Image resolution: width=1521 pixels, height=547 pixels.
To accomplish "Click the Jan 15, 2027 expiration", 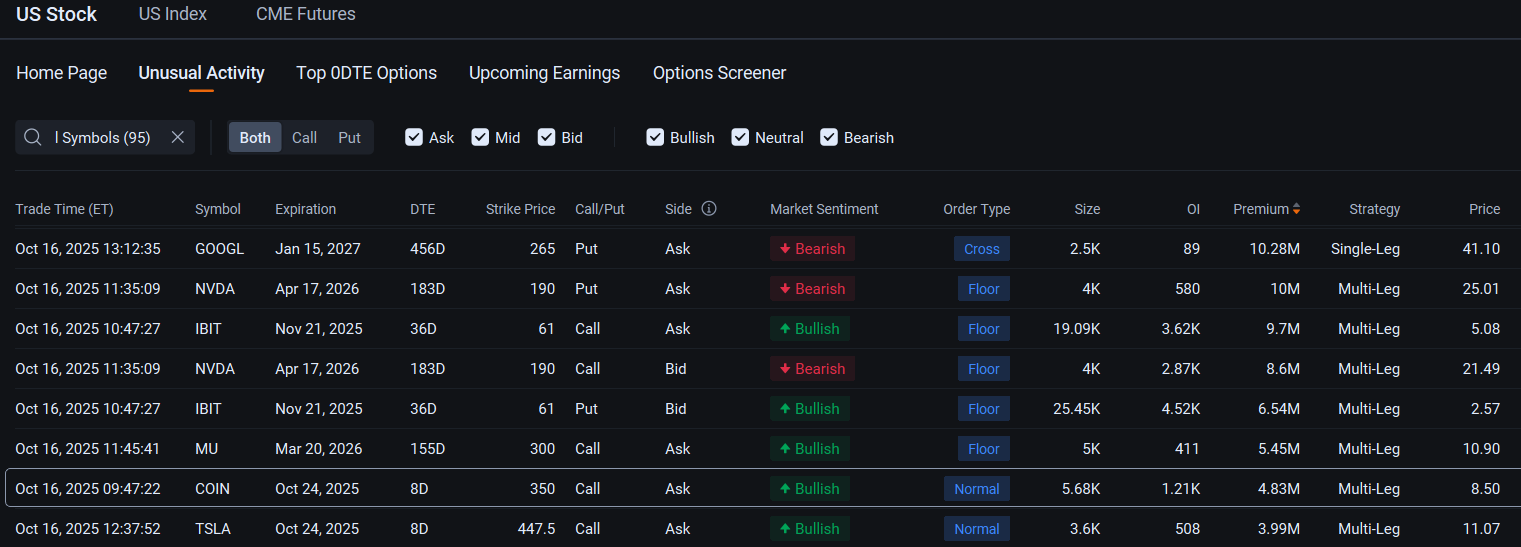I will (318, 249).
